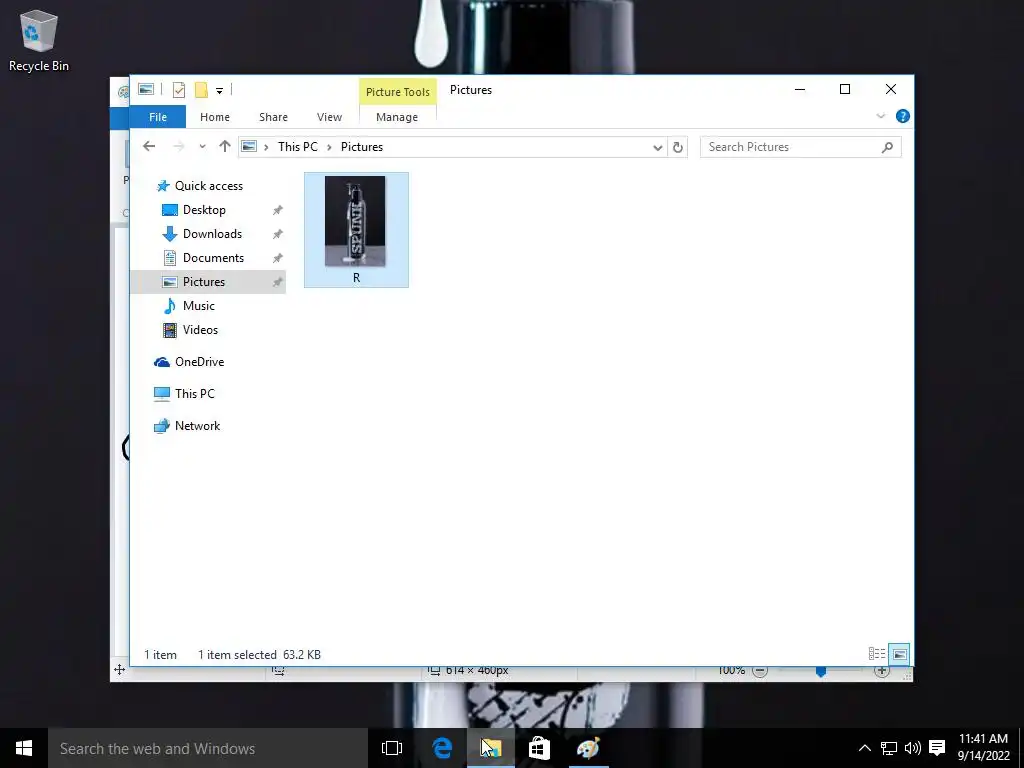Viewport: 1024px width, 768px height.
Task: Switch to Details view in the status bar
Action: click(877, 654)
